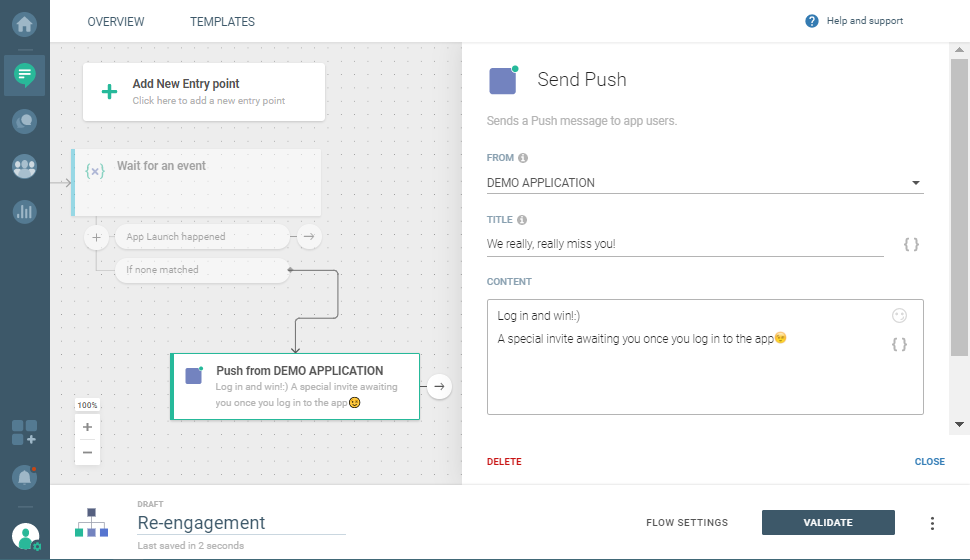Click the panel scrollbar down arrow
Viewport: 970px width, 560px height.
[959, 424]
